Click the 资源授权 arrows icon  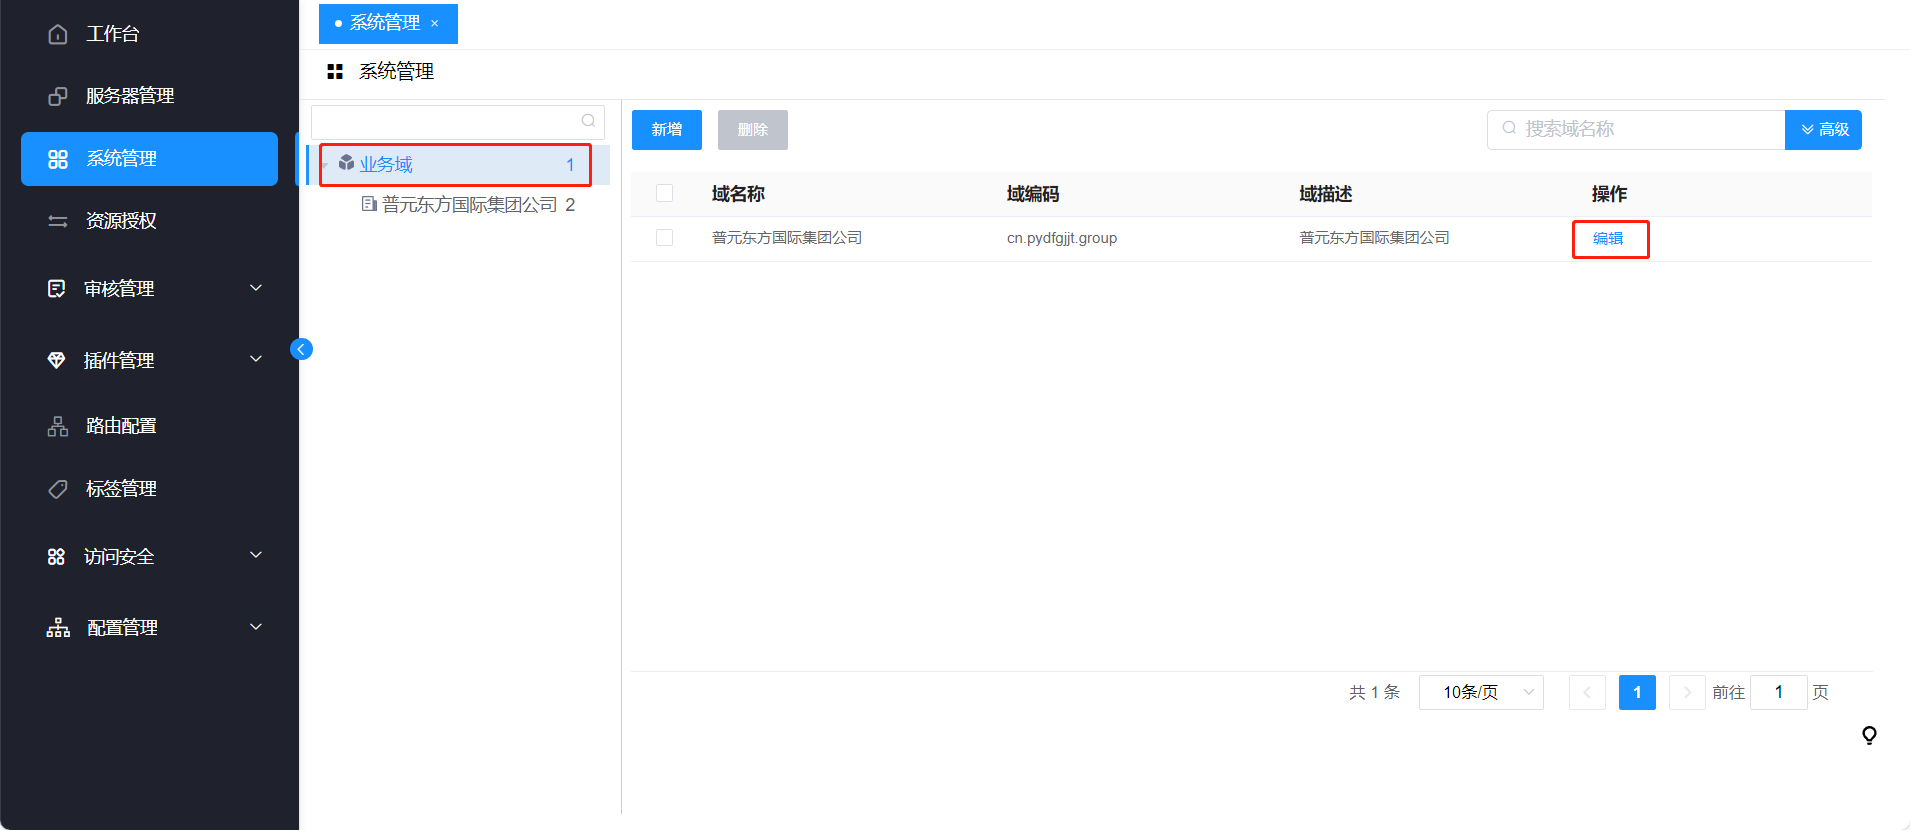(x=58, y=221)
